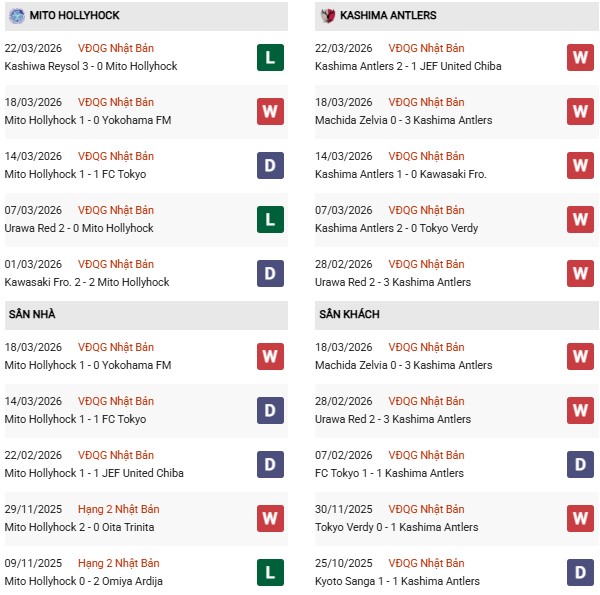Click W badge for Kashima 2-1 JEF United
The height and width of the screenshot is (595, 600).
pos(580,58)
